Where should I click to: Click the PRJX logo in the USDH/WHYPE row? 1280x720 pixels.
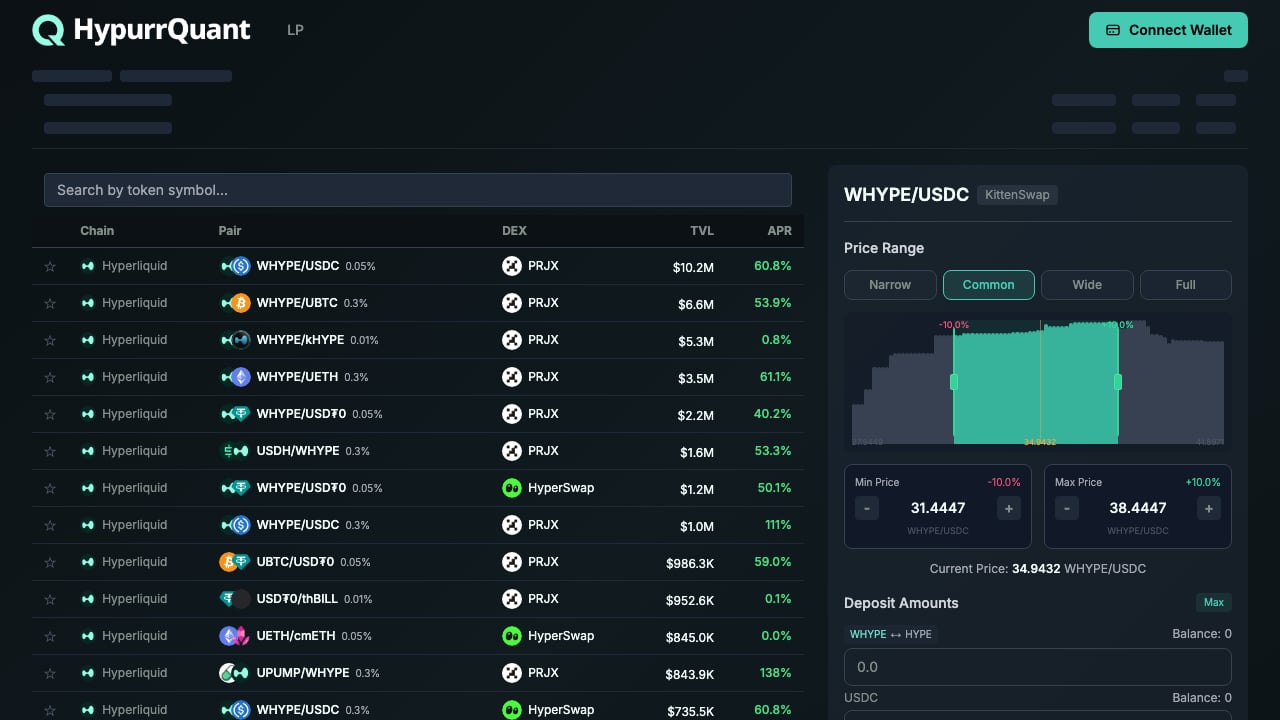pyautogui.click(x=512, y=451)
